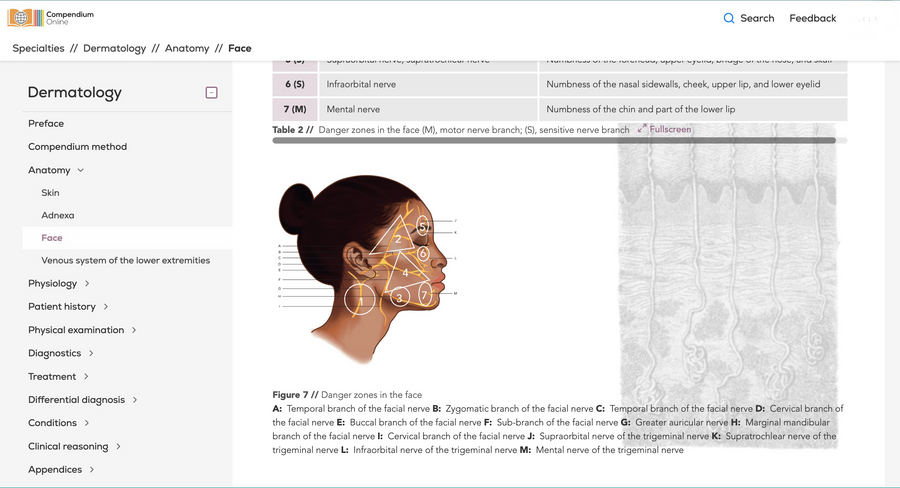
Task: Collapse the Anatomy section chevron
Action: tap(80, 170)
